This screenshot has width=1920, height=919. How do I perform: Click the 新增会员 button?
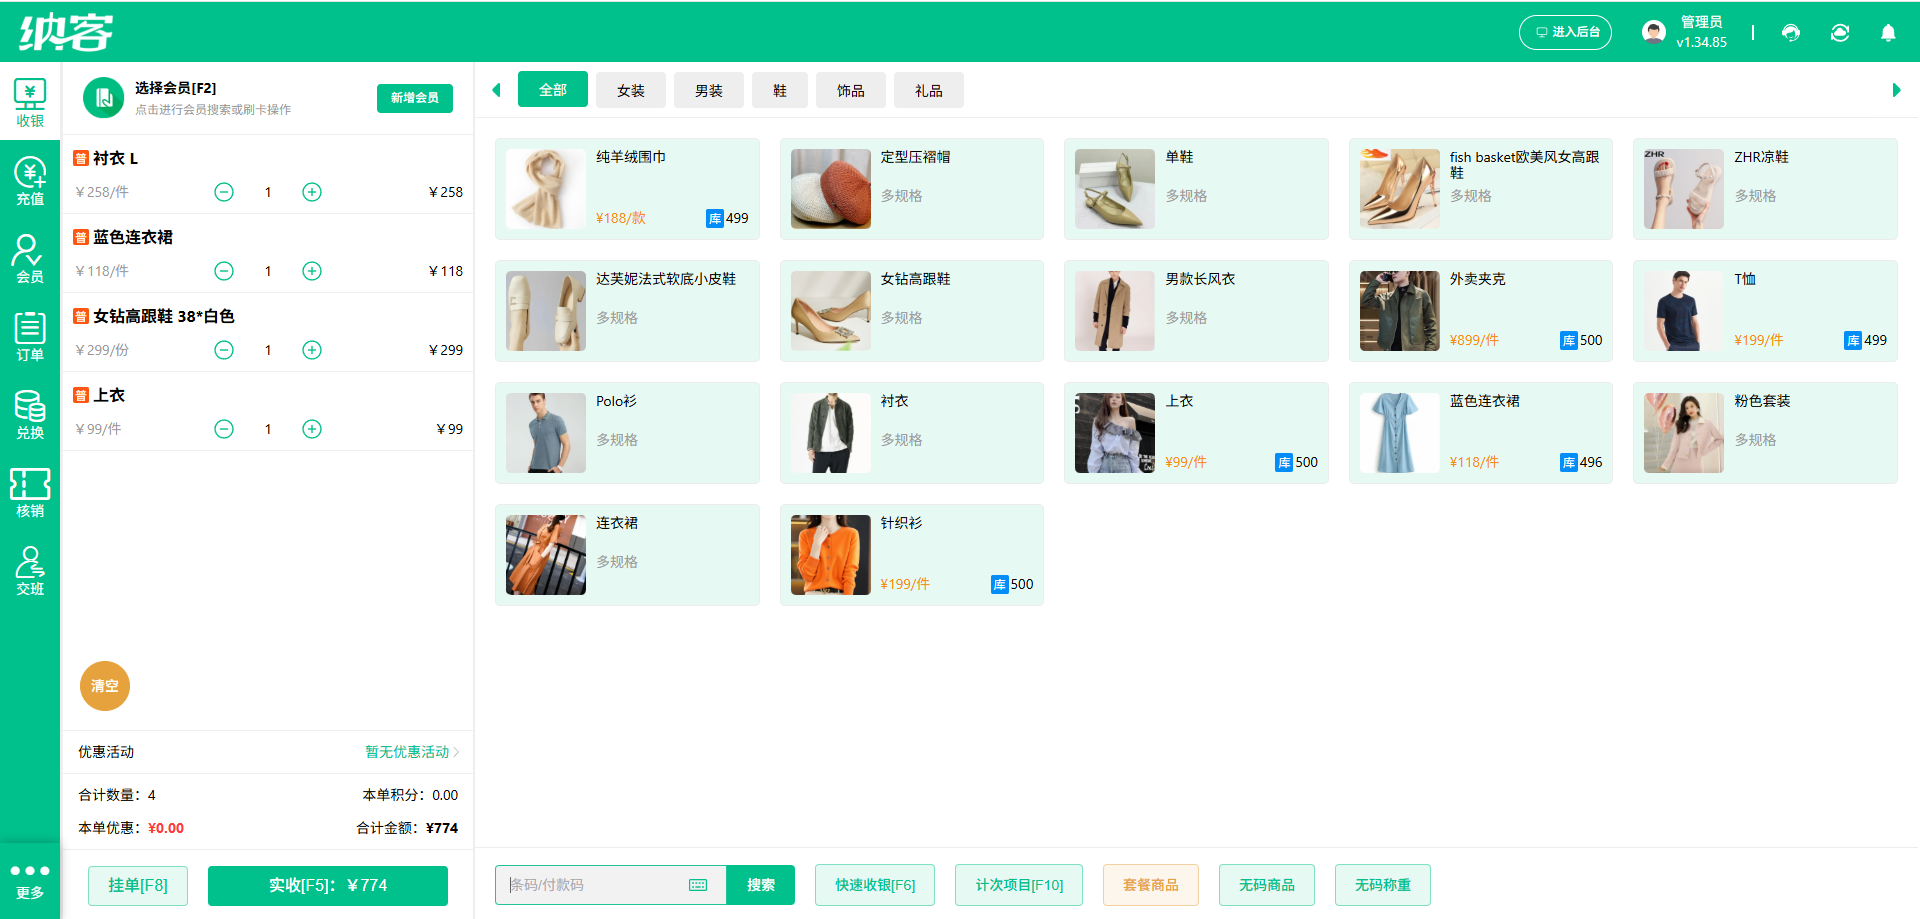(415, 98)
